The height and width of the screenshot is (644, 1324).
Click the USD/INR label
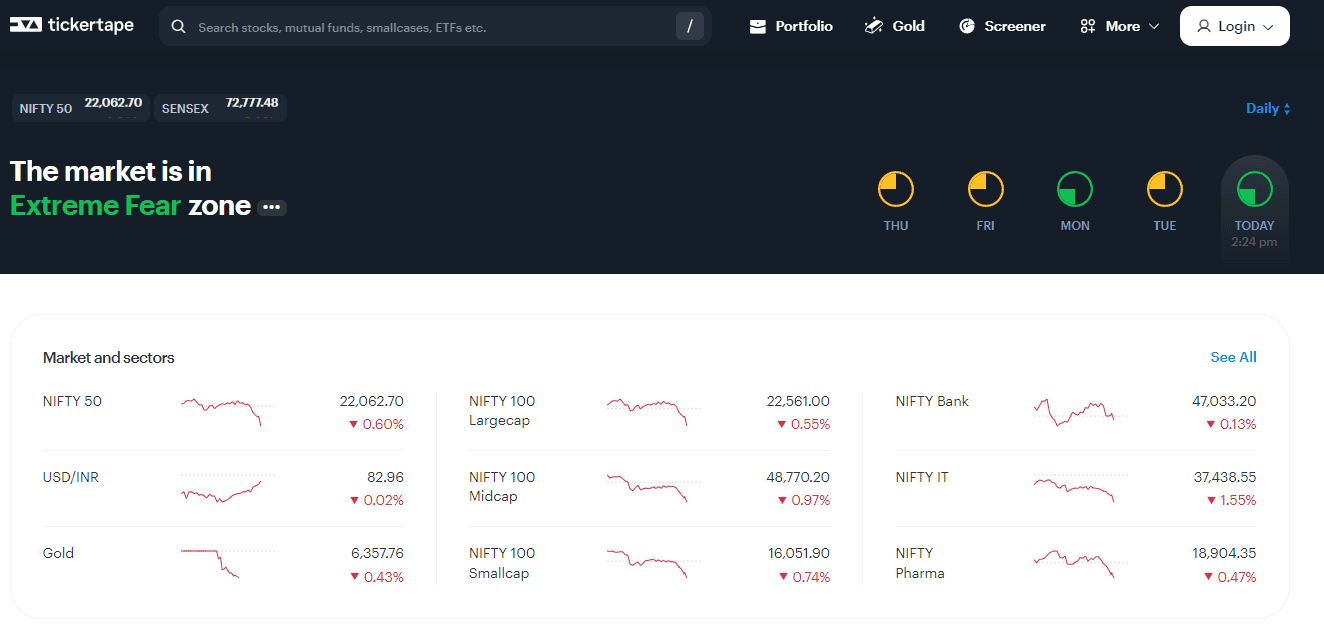pos(71,477)
